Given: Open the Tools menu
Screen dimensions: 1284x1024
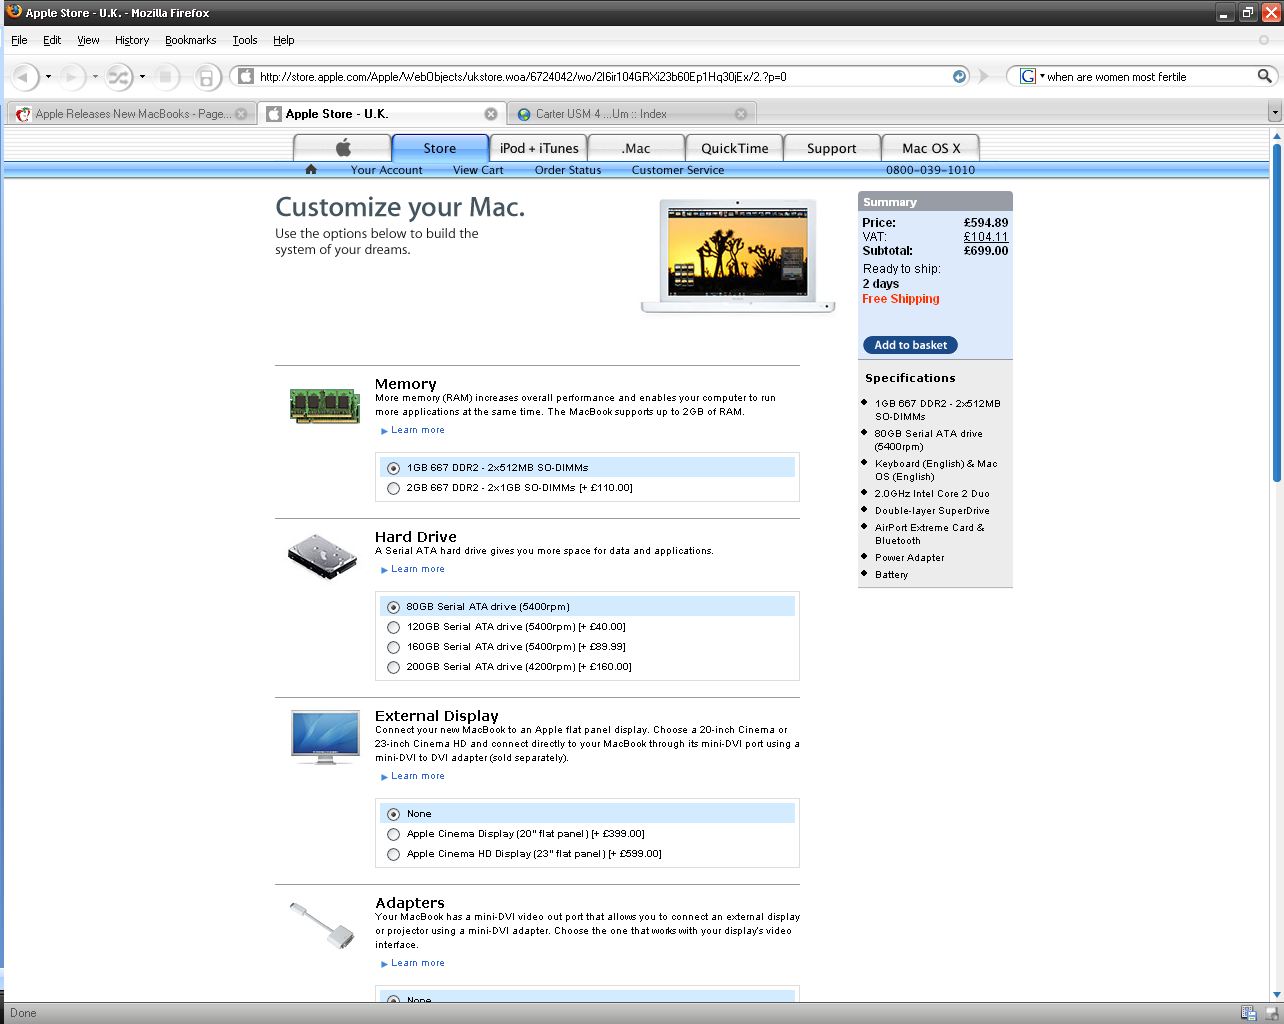Looking at the screenshot, I should click(245, 40).
